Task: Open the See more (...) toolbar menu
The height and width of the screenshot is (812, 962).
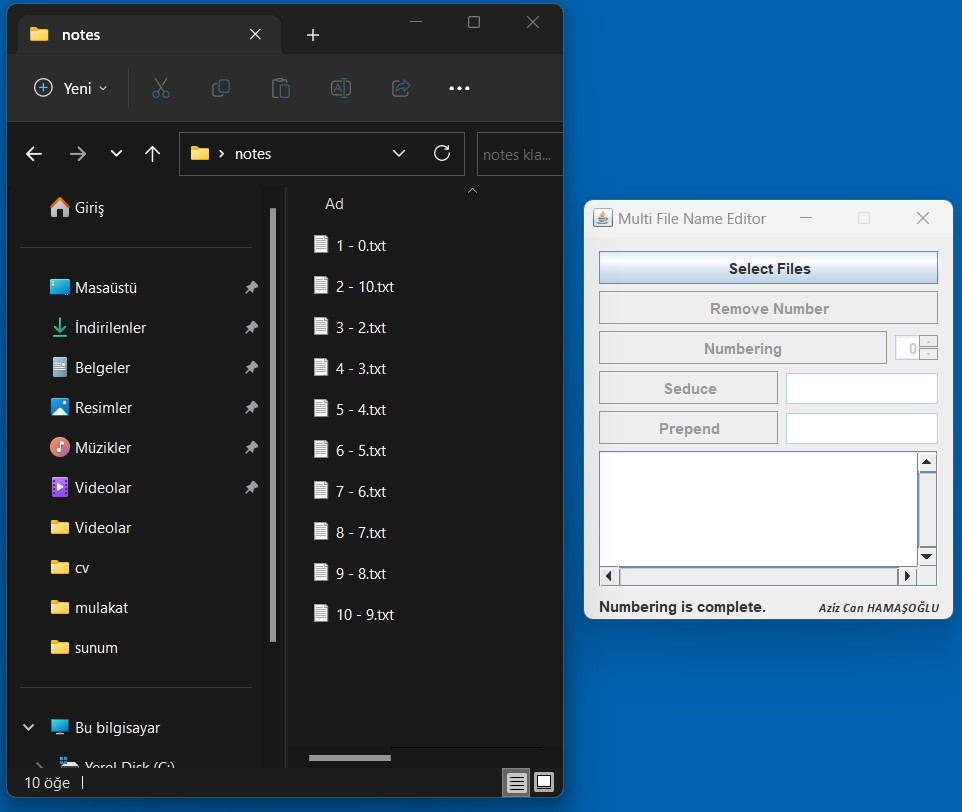Action: [x=459, y=88]
